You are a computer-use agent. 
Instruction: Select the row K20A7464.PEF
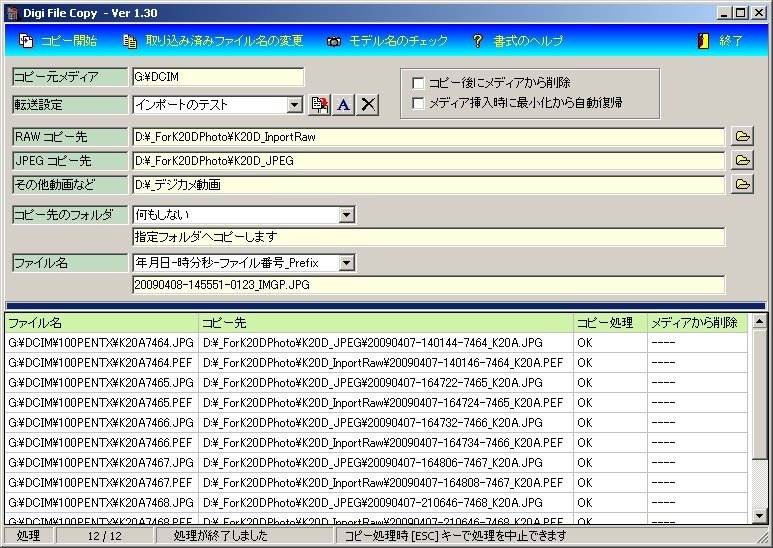click(376, 363)
